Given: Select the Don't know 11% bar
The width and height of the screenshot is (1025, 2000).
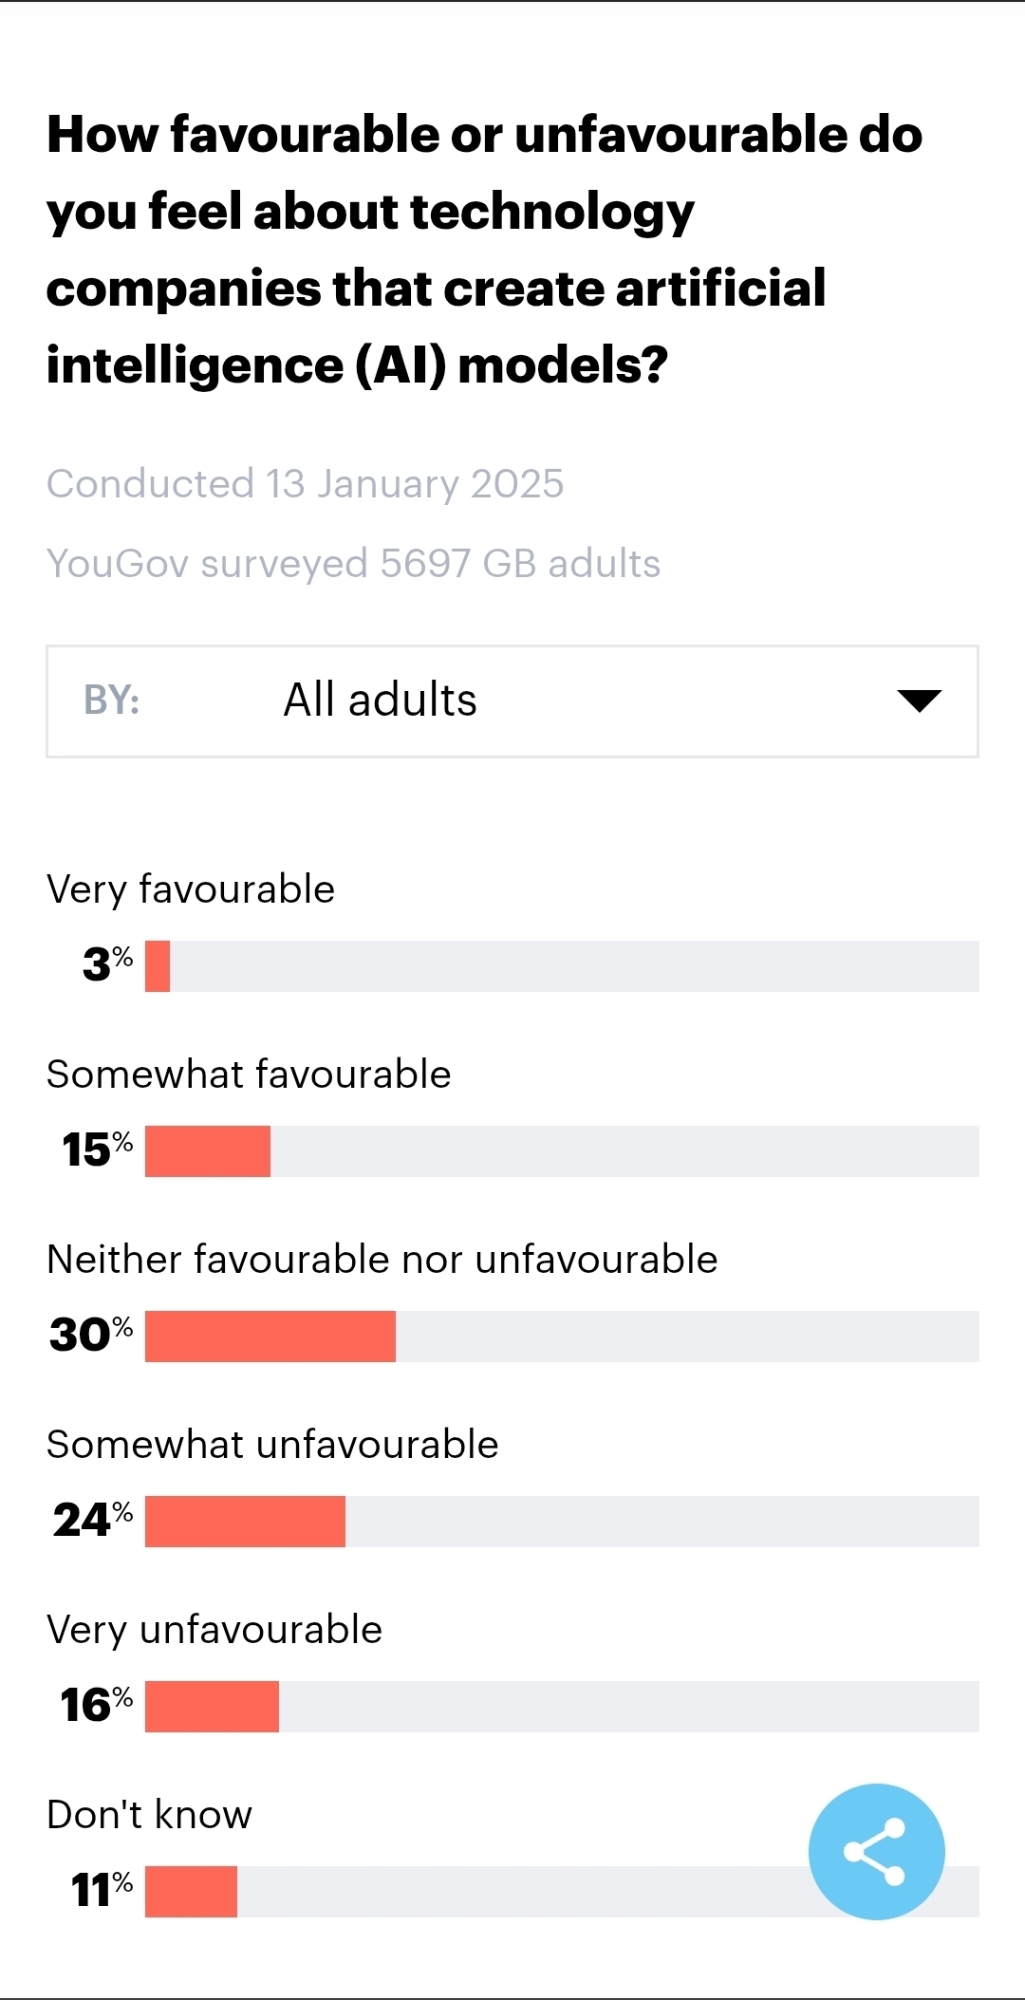Looking at the screenshot, I should (191, 1891).
